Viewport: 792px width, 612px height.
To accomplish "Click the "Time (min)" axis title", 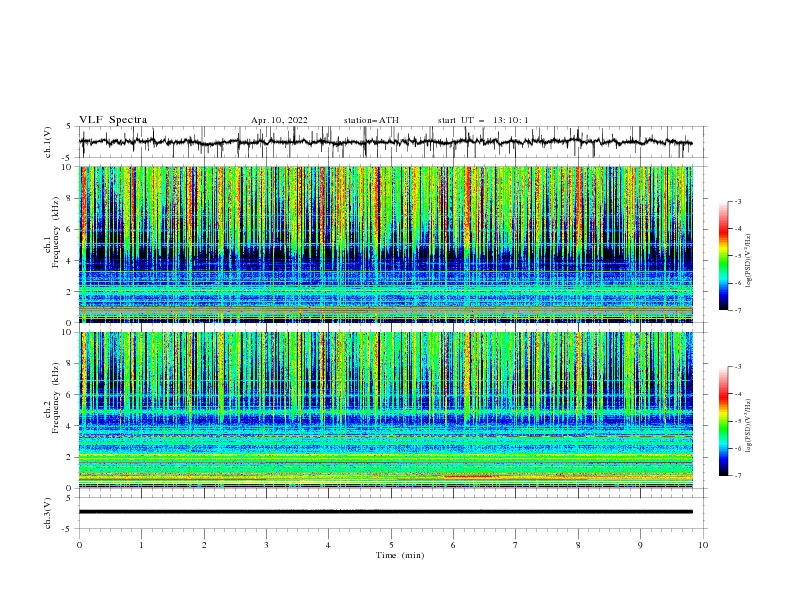I will pyautogui.click(x=400, y=555).
